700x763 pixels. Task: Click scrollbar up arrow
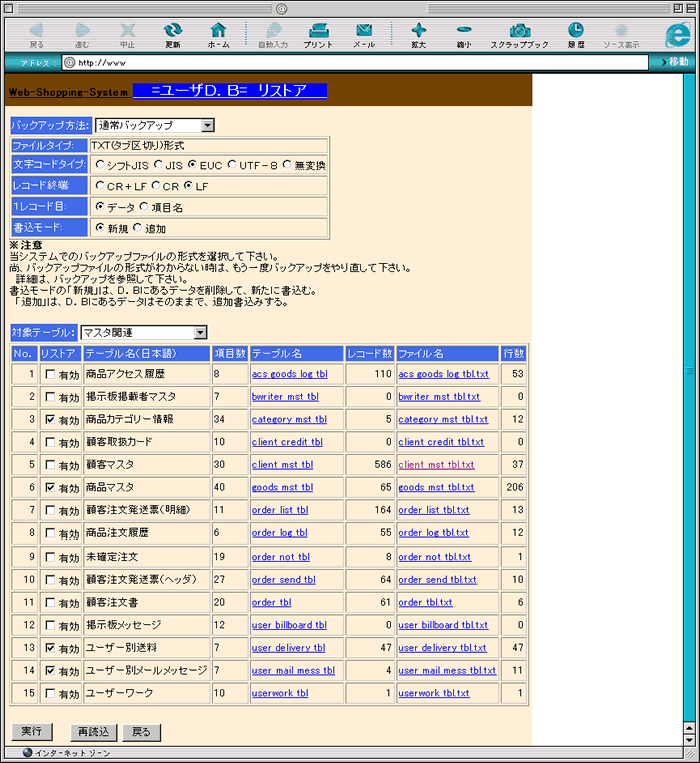689,728
